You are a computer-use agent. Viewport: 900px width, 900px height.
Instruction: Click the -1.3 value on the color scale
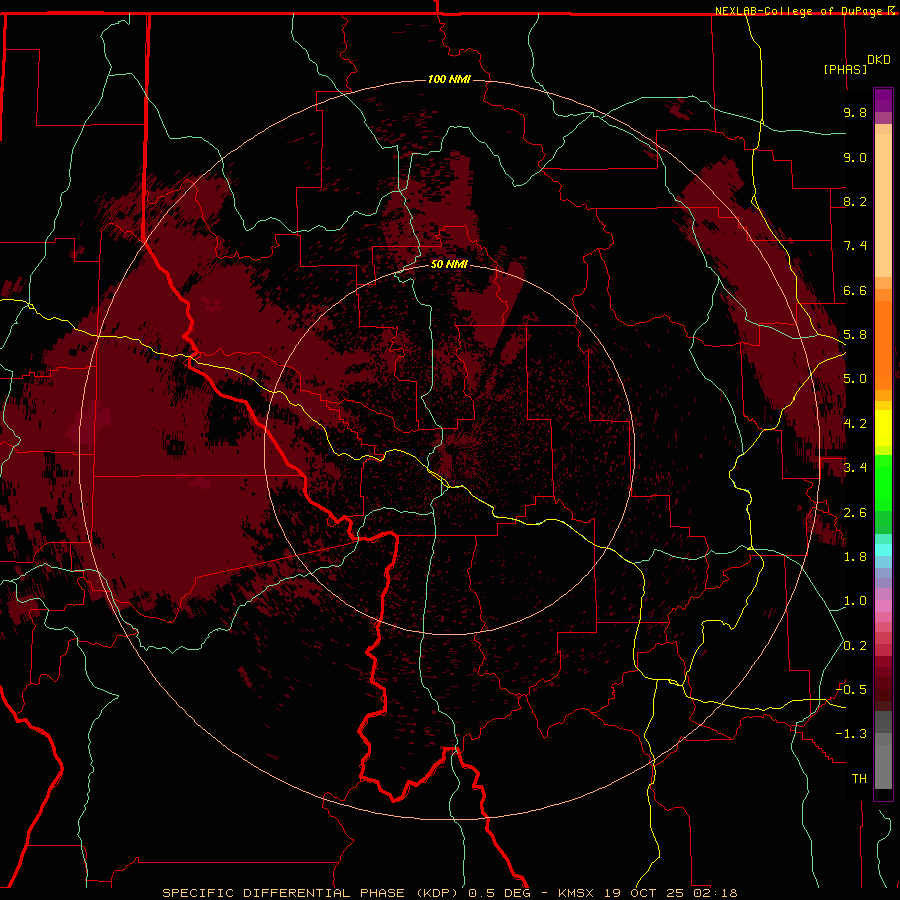pos(851,734)
